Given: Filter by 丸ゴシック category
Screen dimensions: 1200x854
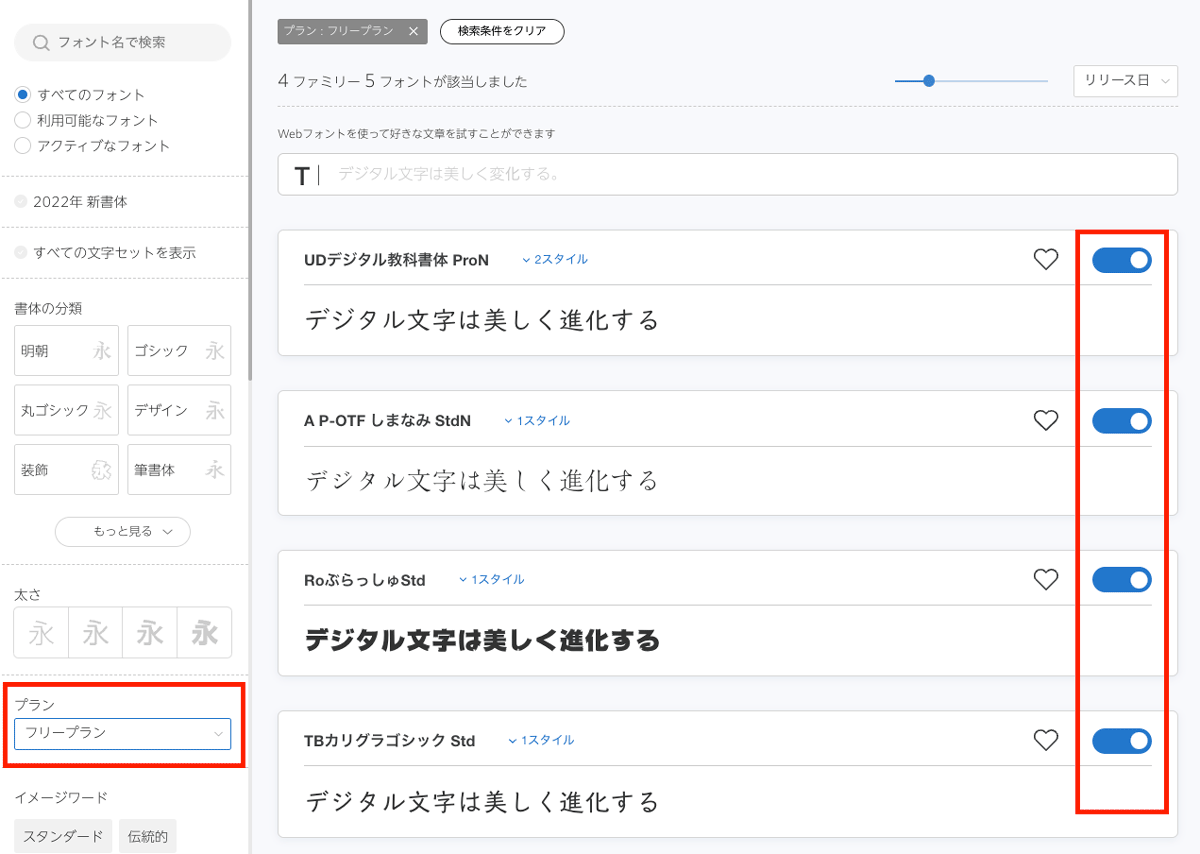Looking at the screenshot, I should coord(66,410).
